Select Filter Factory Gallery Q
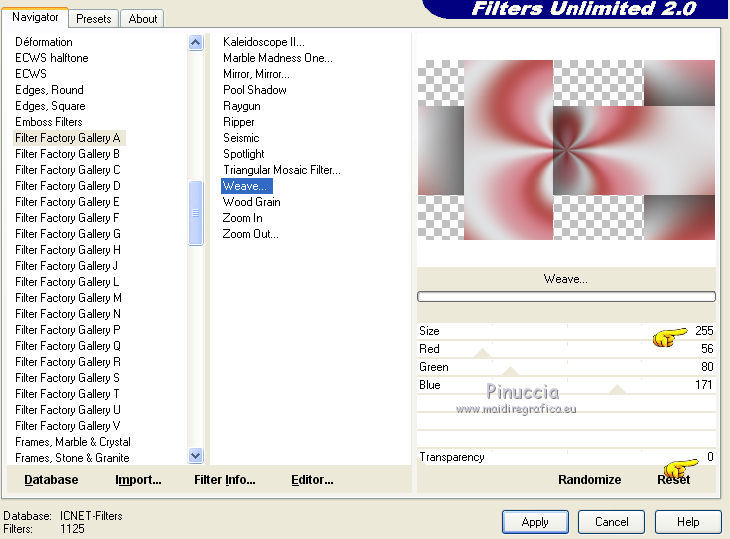This screenshot has height=539, width=730. [68, 345]
